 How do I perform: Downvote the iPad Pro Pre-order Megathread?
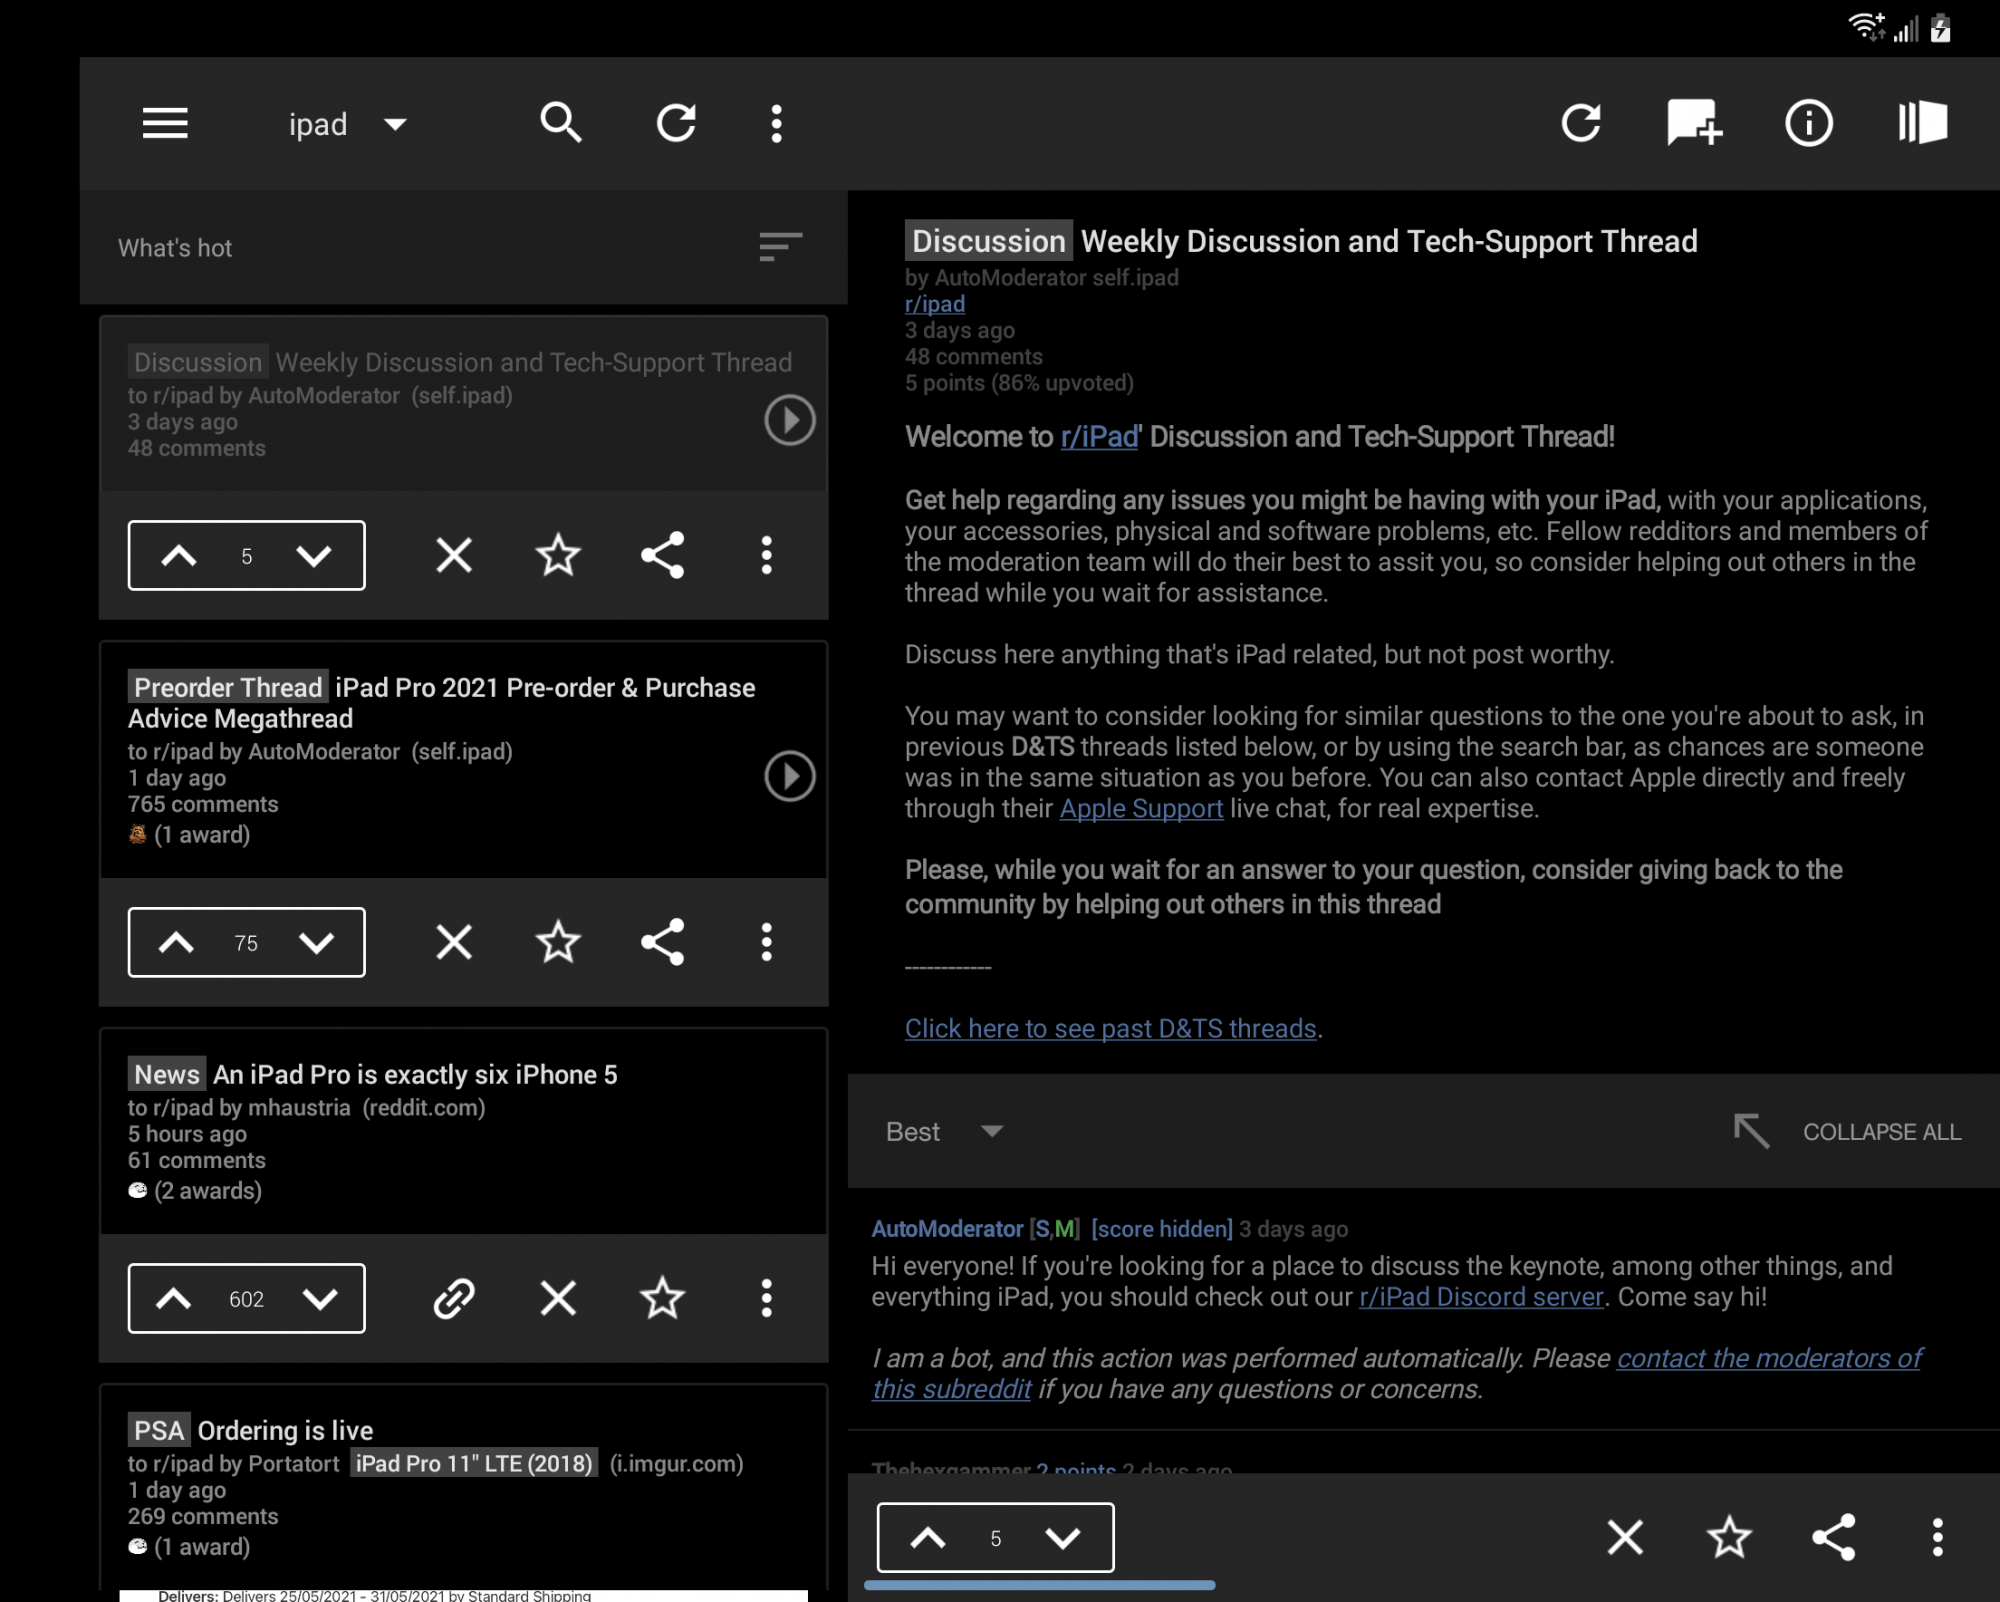click(x=316, y=942)
